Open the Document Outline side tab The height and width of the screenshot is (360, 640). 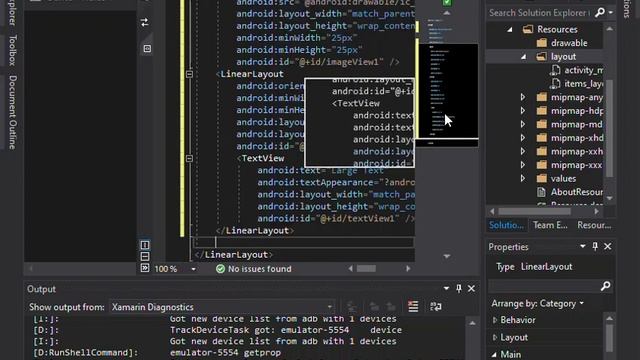click(13, 112)
